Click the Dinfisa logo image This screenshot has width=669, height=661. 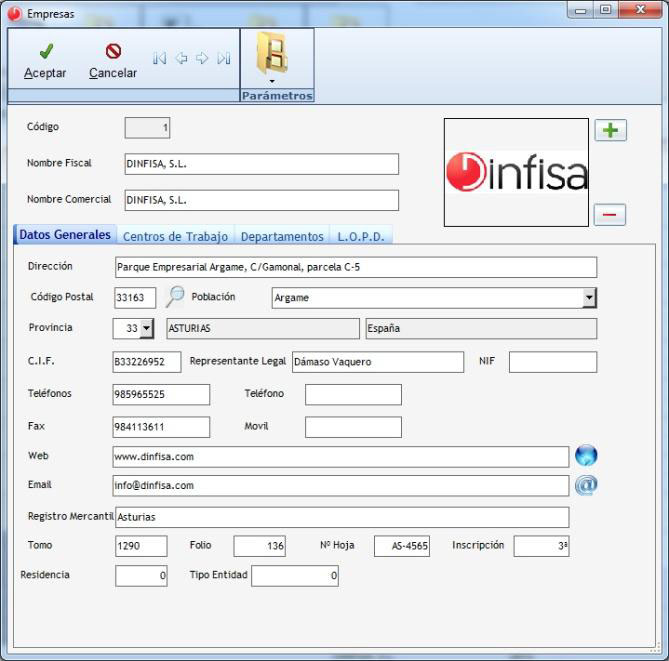pos(516,172)
